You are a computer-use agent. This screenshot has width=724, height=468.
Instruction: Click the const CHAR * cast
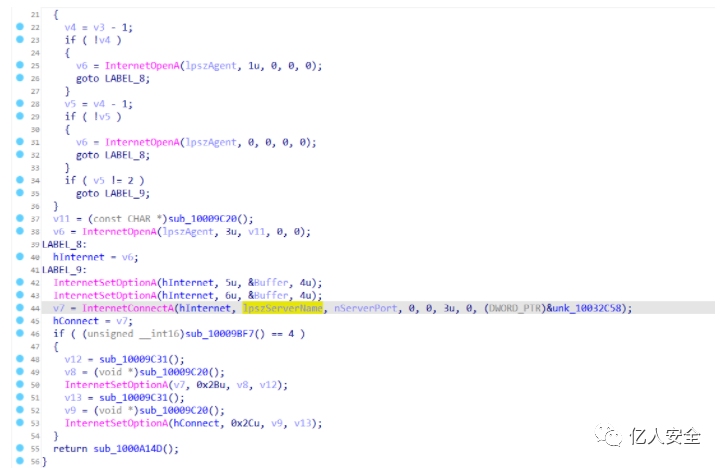[x=127, y=219]
